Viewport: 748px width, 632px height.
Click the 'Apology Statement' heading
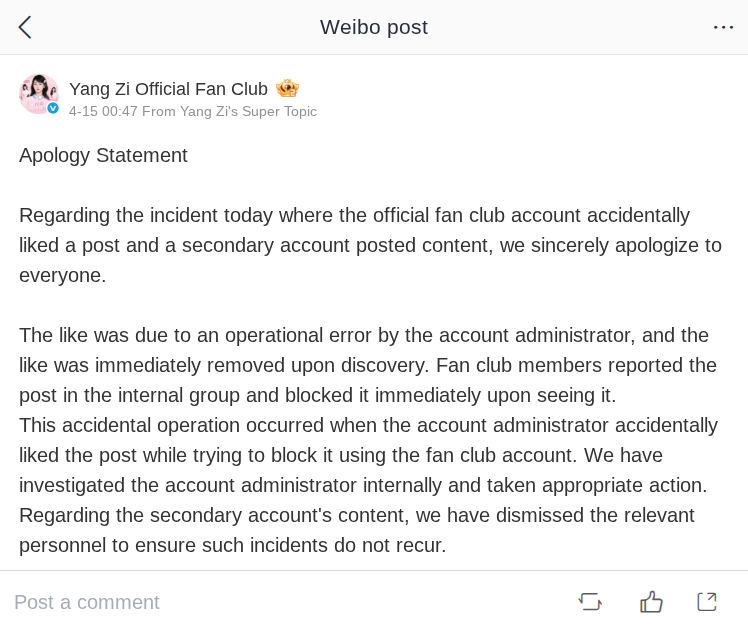coord(103,155)
